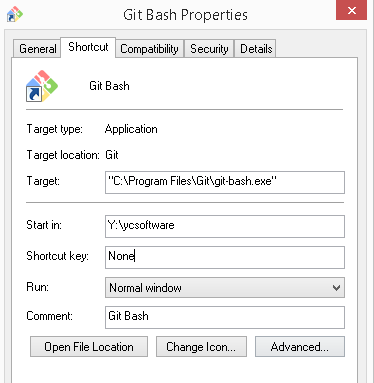The image size is (374, 383).
Task: Close the Git Bash Properties dialog
Action: 351,10
